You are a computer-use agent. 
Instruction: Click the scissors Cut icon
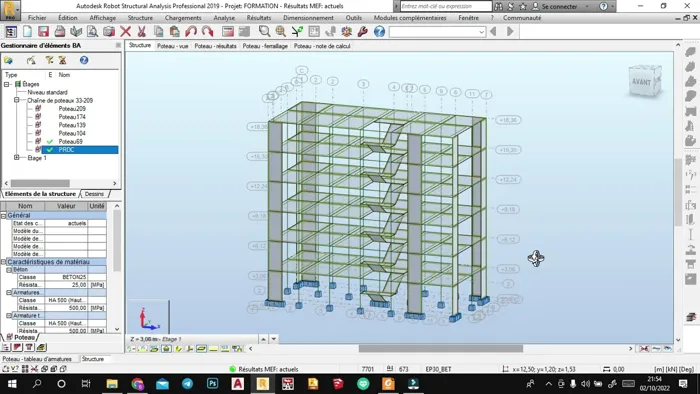click(142, 31)
